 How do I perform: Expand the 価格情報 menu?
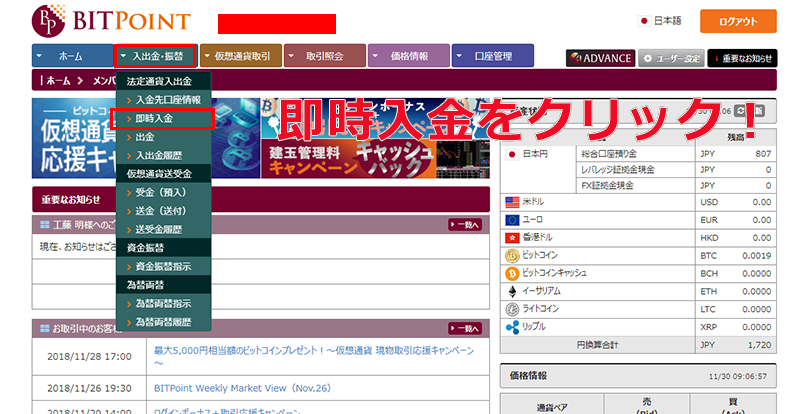tap(409, 56)
